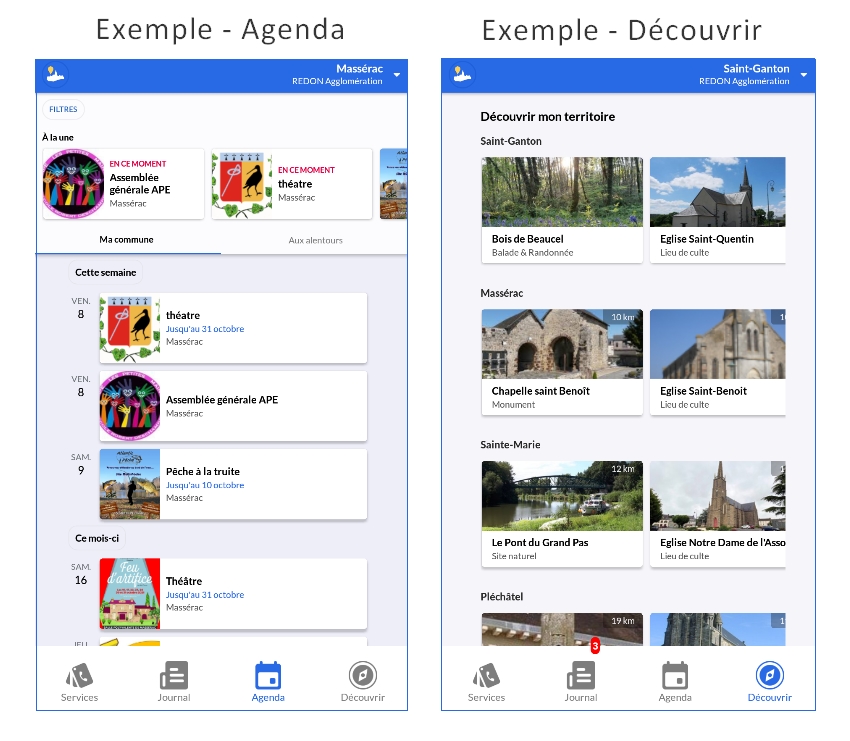The height and width of the screenshot is (741, 850).
Task: Open Le Pont du Grand Pas card
Action: [561, 513]
